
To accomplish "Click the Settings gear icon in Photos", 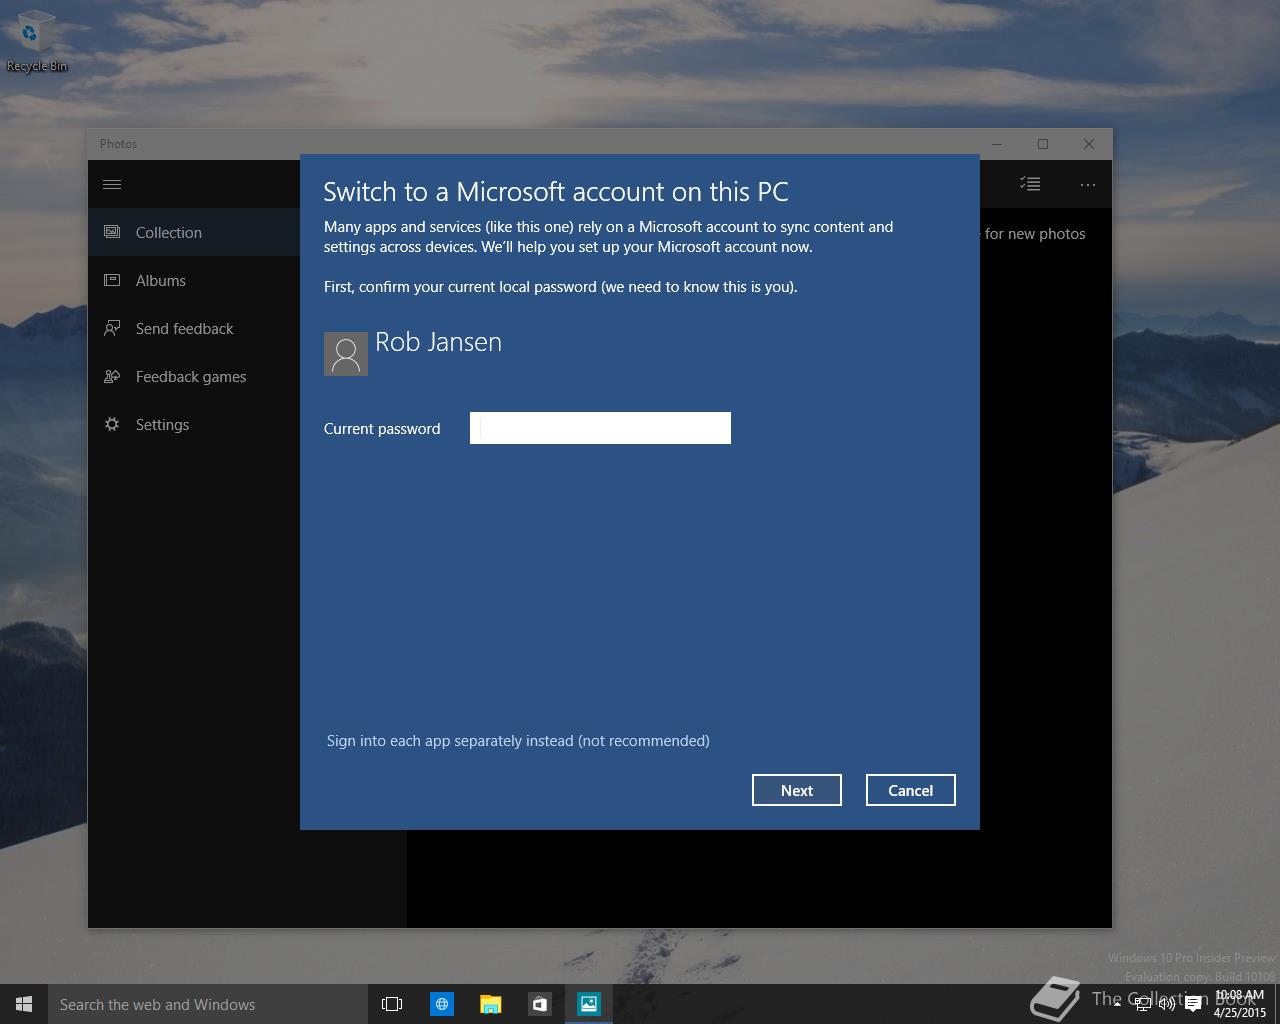I will pyautogui.click(x=112, y=424).
